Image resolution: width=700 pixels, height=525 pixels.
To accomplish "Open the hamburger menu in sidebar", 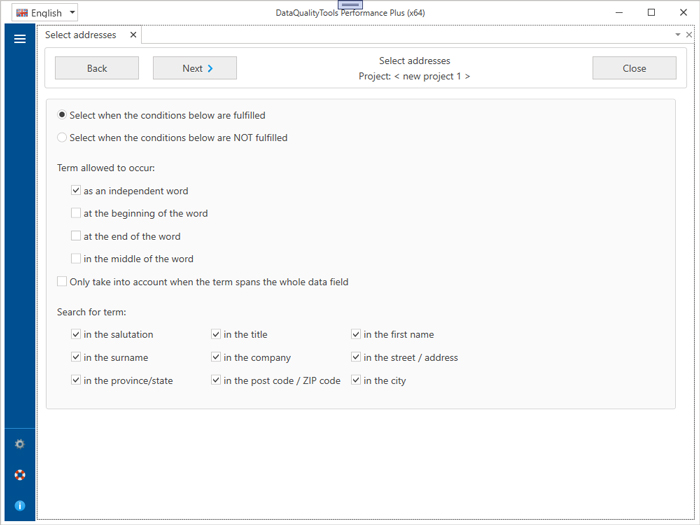I will [19, 39].
